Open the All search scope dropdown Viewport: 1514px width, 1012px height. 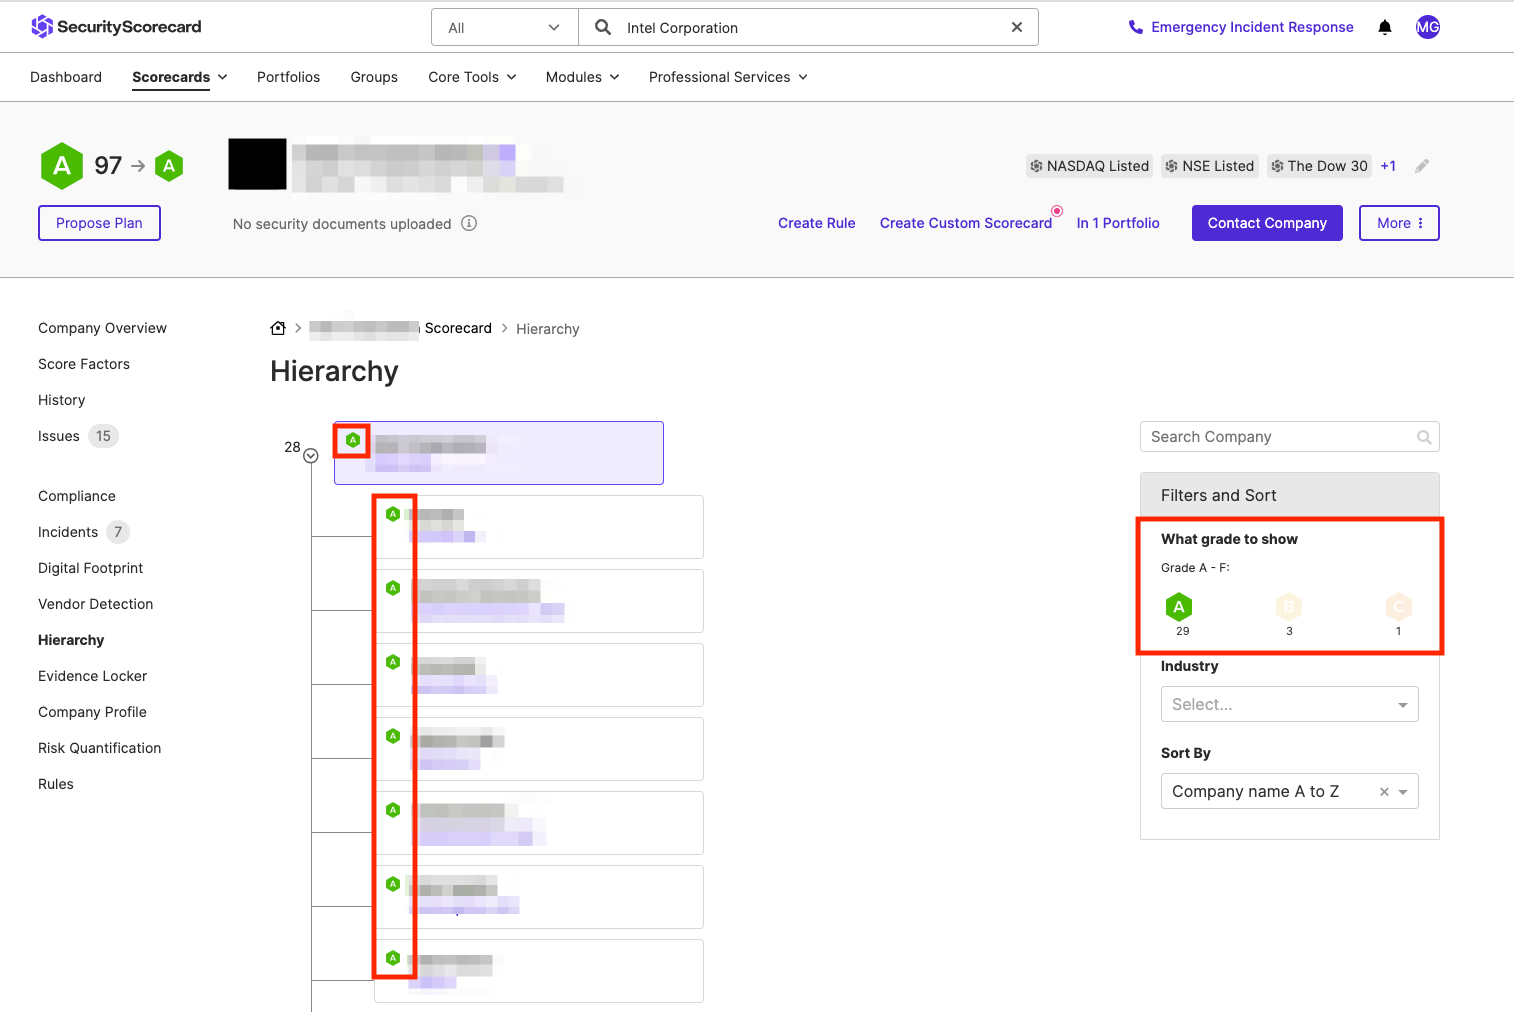pos(505,27)
